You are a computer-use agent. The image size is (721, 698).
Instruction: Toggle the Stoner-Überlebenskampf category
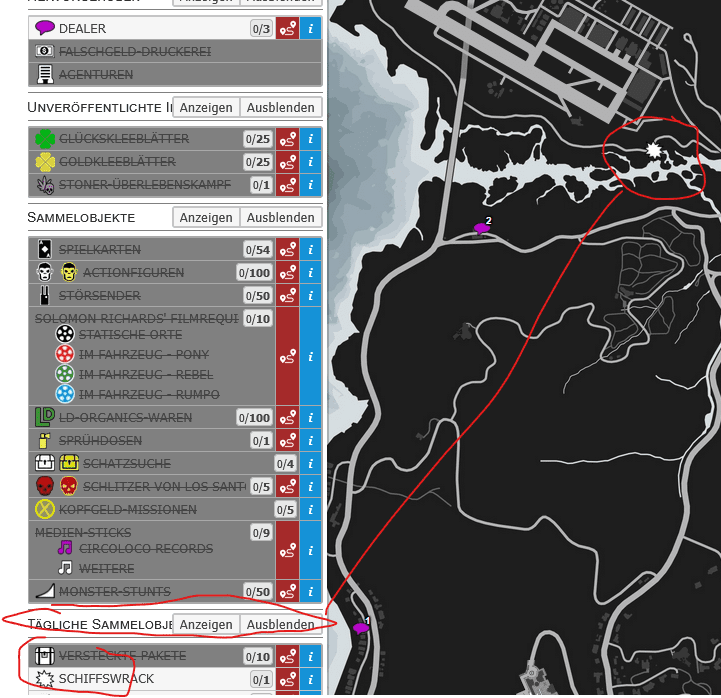(152, 185)
